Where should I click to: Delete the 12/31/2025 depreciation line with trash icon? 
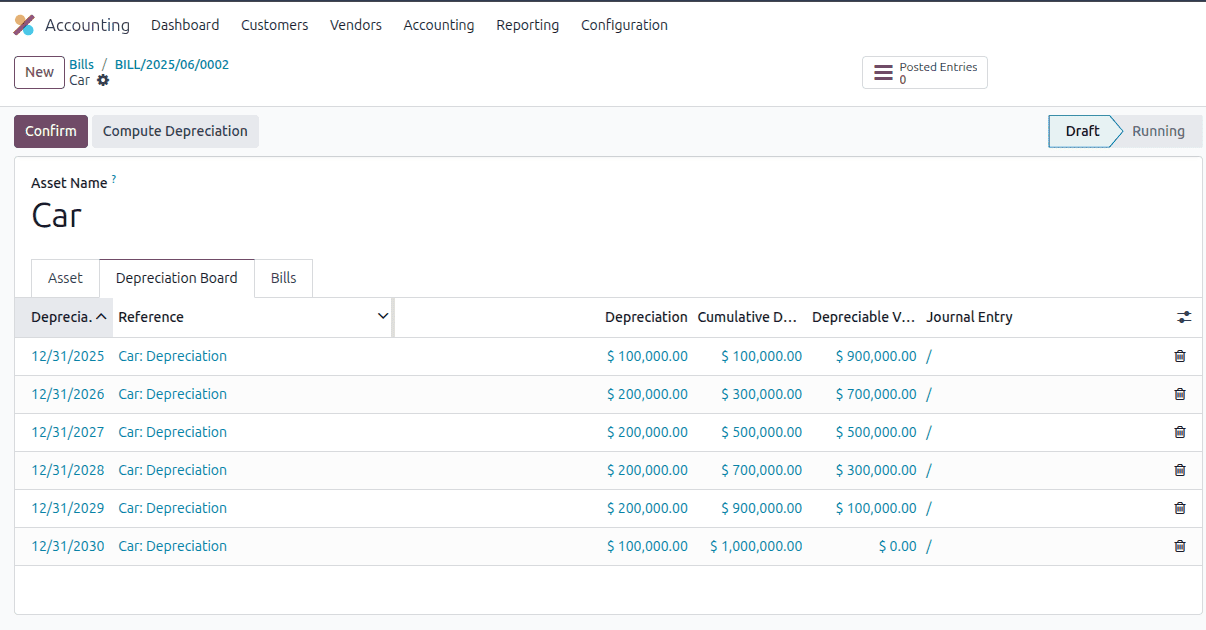(1179, 356)
